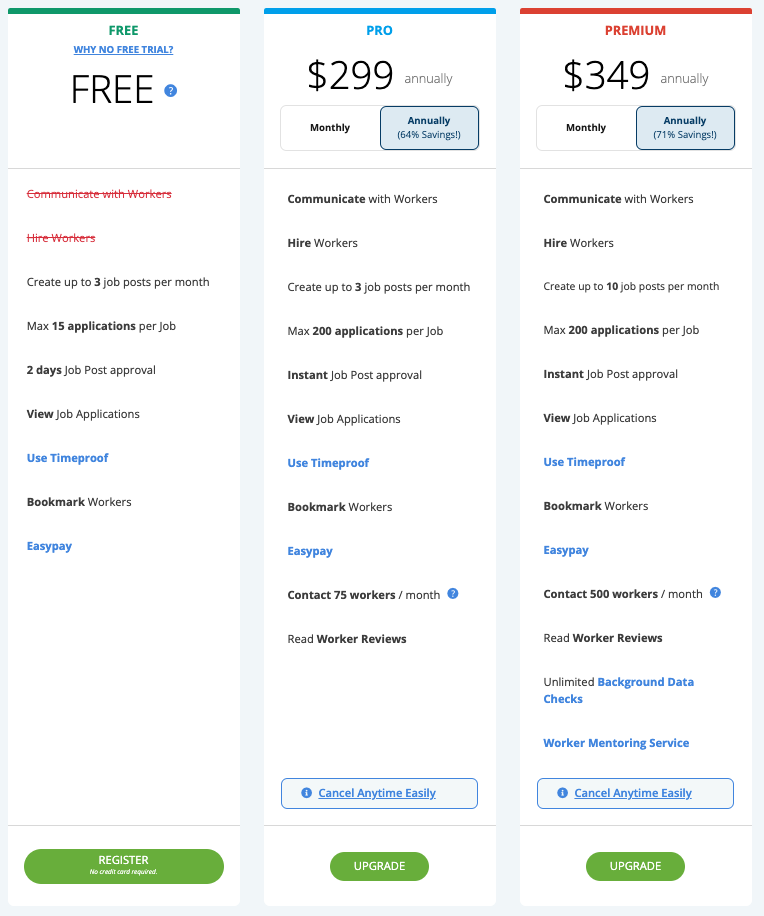Open the FREE plan help tooltip icon
The width and height of the screenshot is (764, 916).
170,91
